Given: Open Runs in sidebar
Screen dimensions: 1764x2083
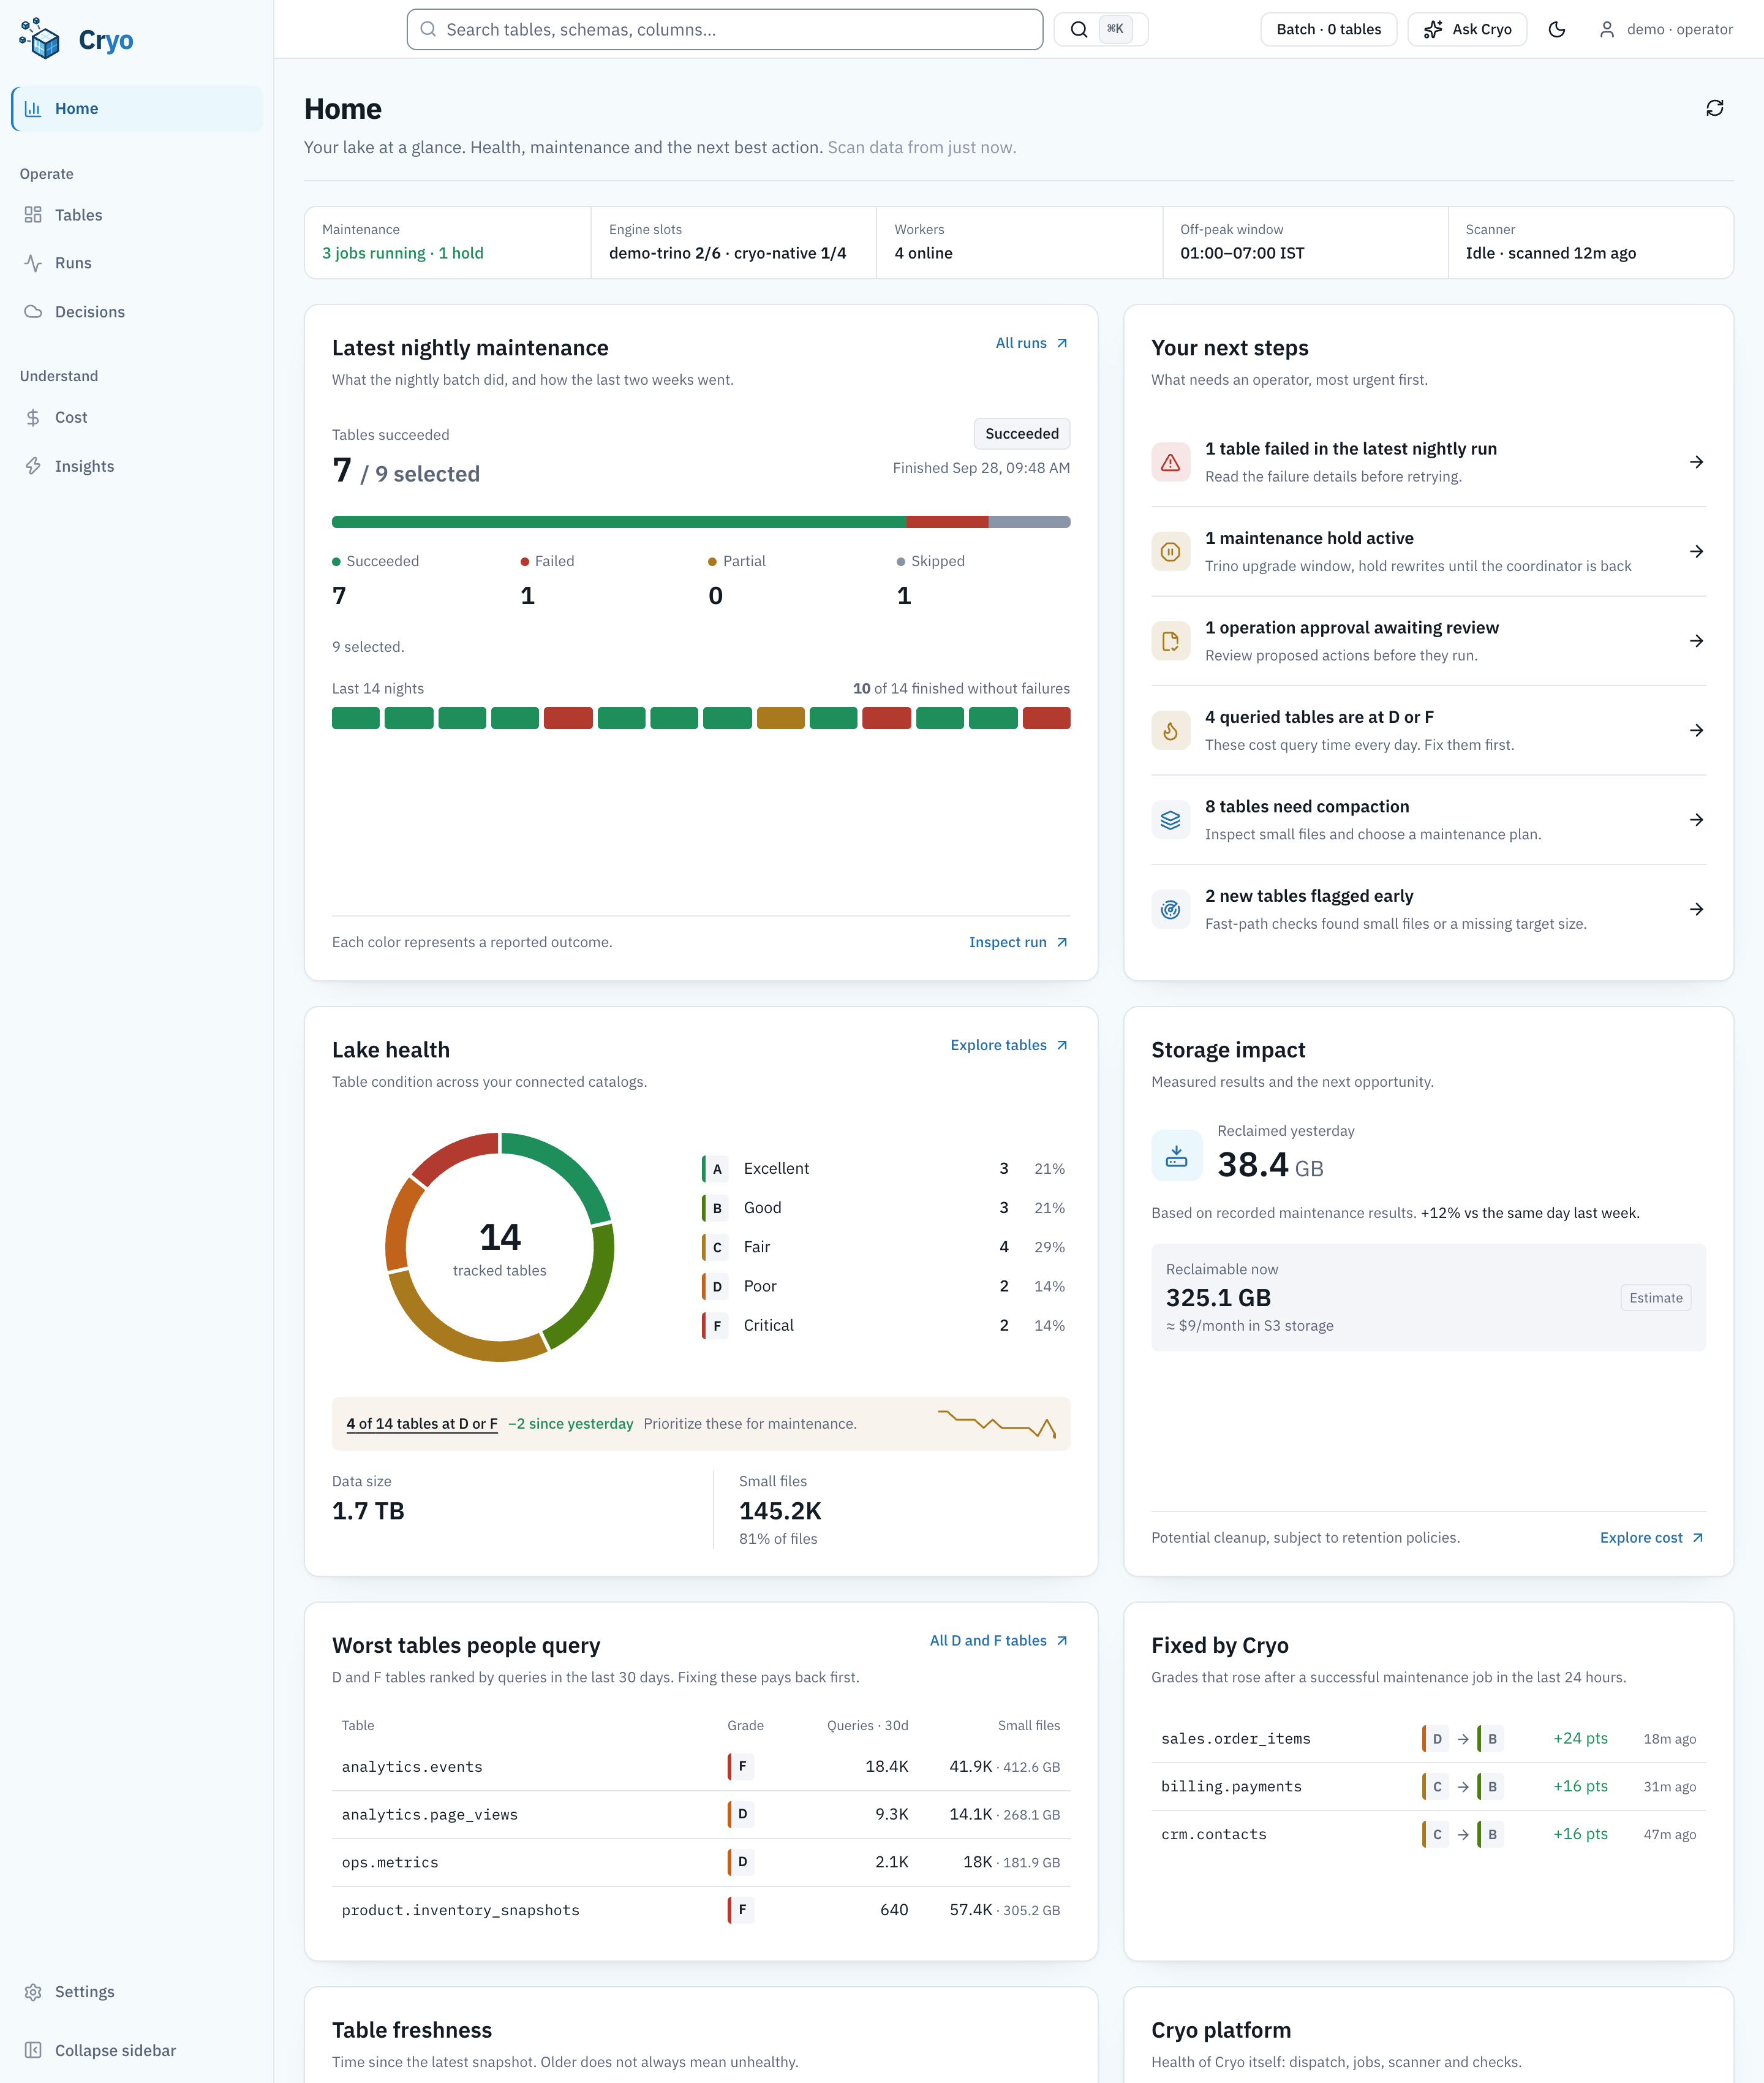Looking at the screenshot, I should click(137, 263).
